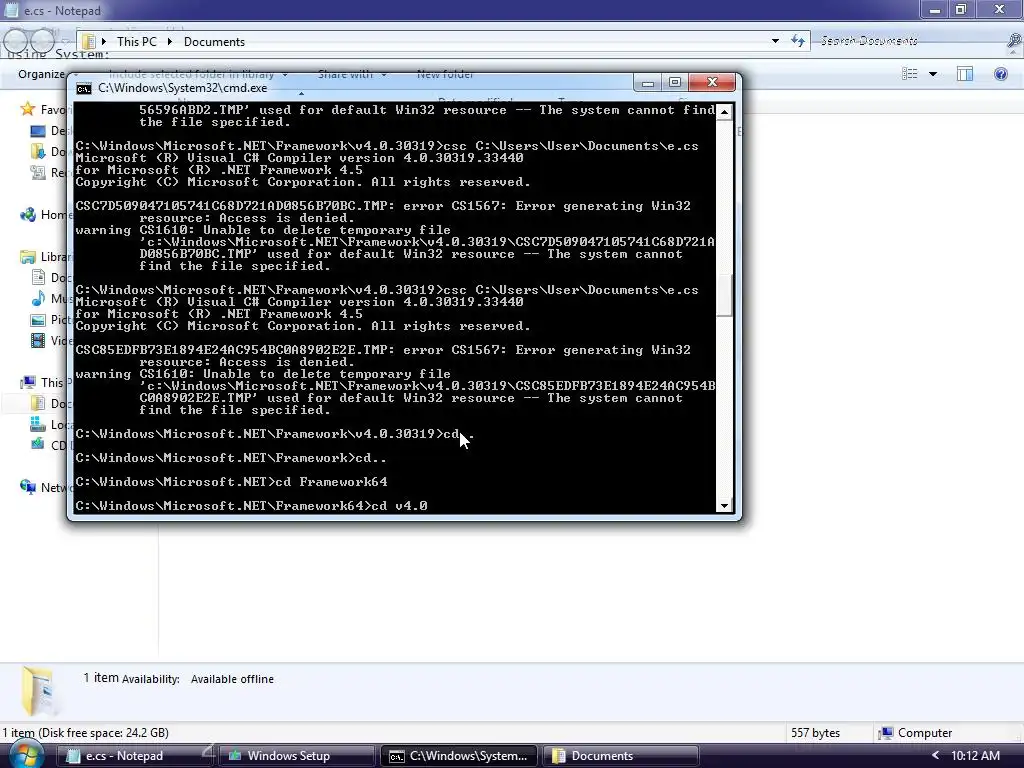This screenshot has width=1024, height=768.
Task: Click This PC in the address breadcrumb
Action: click(136, 41)
